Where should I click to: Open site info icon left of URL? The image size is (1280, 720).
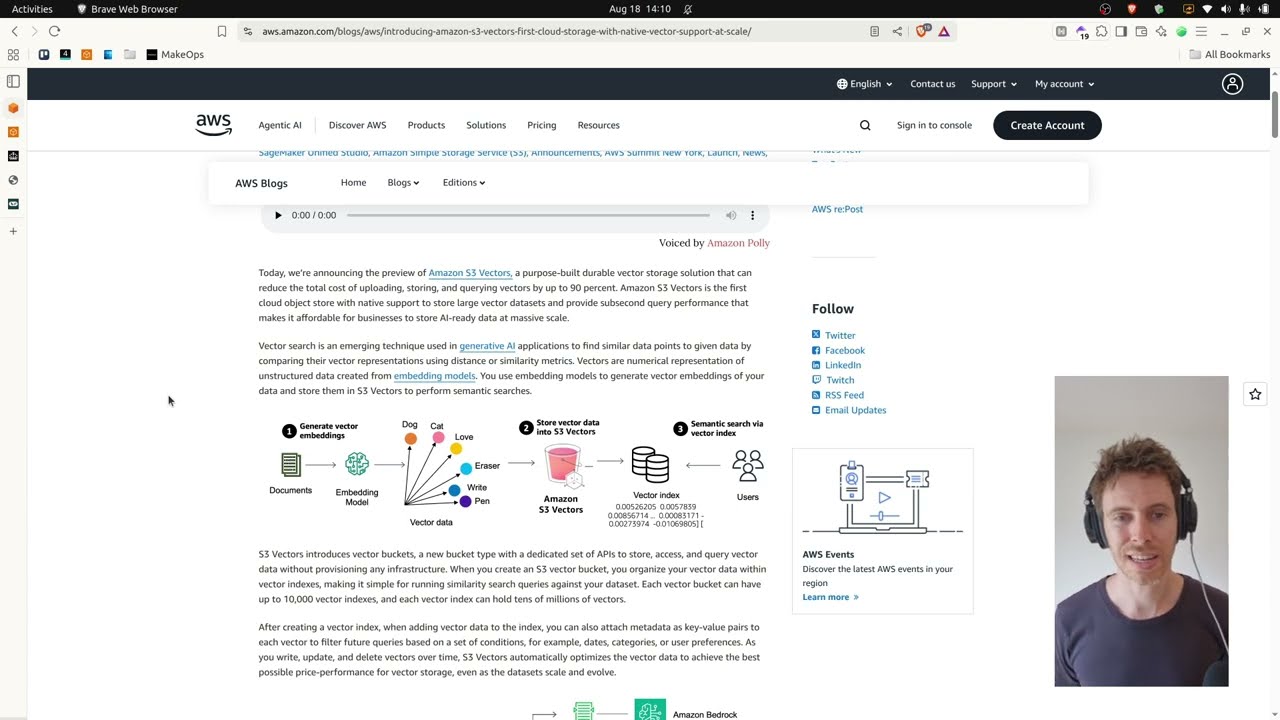[247, 31]
